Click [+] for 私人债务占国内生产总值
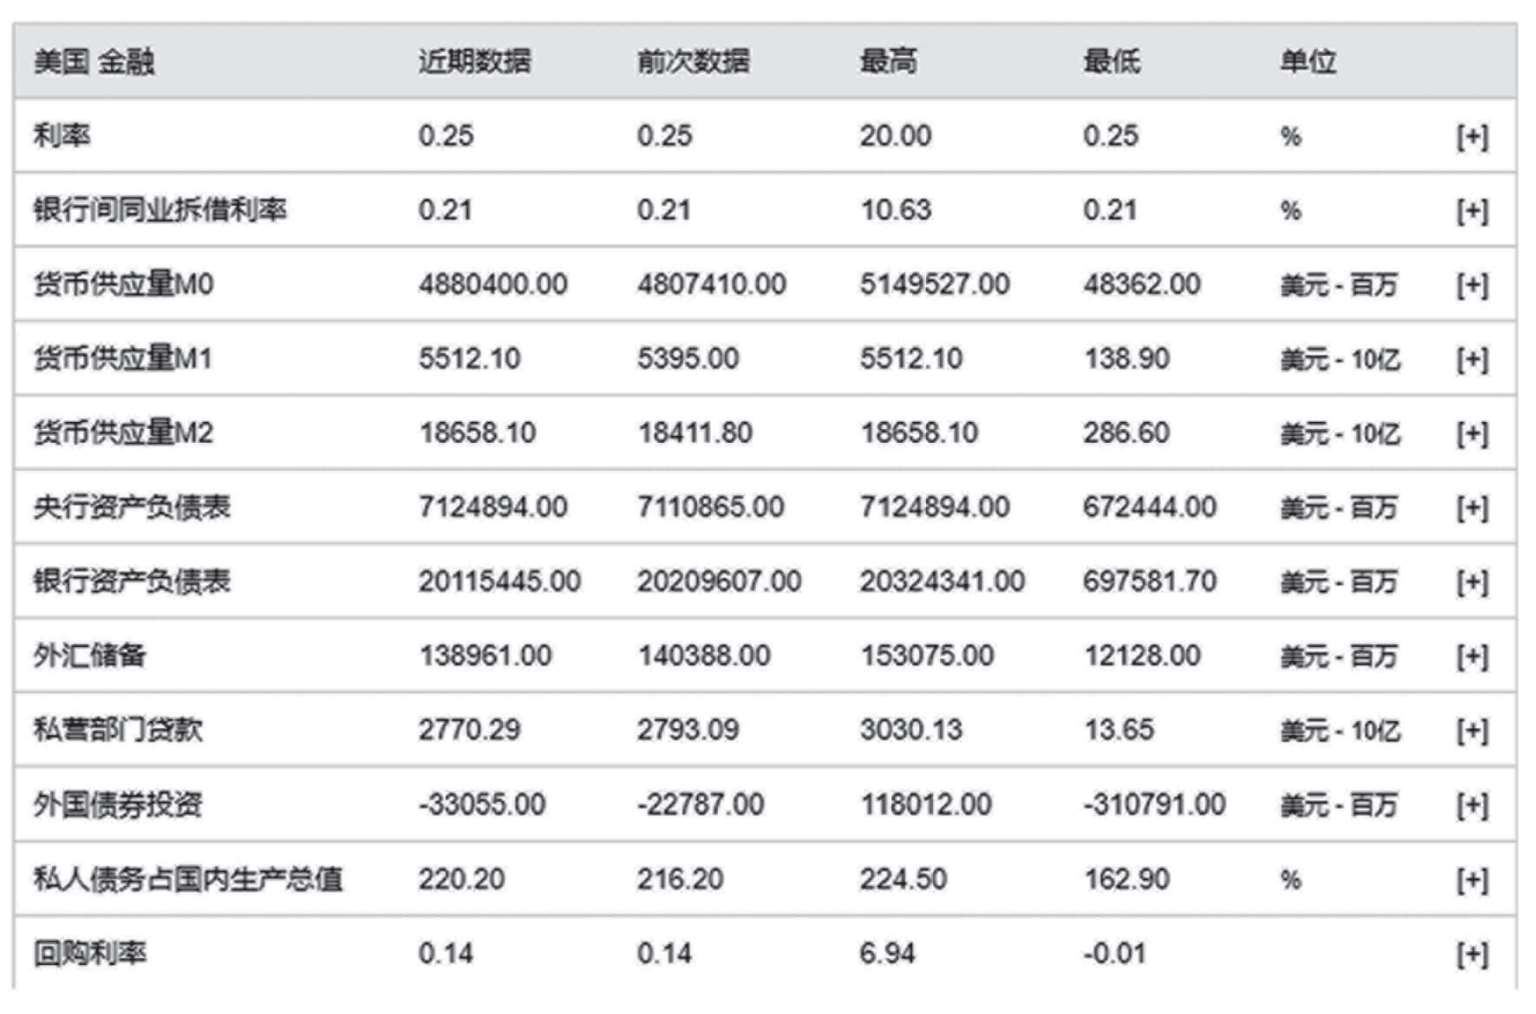The width and height of the screenshot is (1536, 1014). coord(1472,879)
